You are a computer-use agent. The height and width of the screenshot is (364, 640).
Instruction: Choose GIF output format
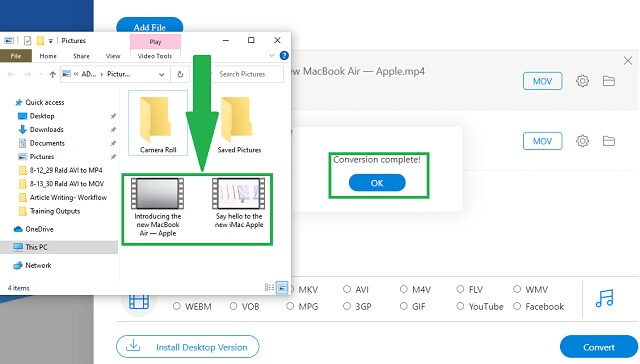point(413,306)
